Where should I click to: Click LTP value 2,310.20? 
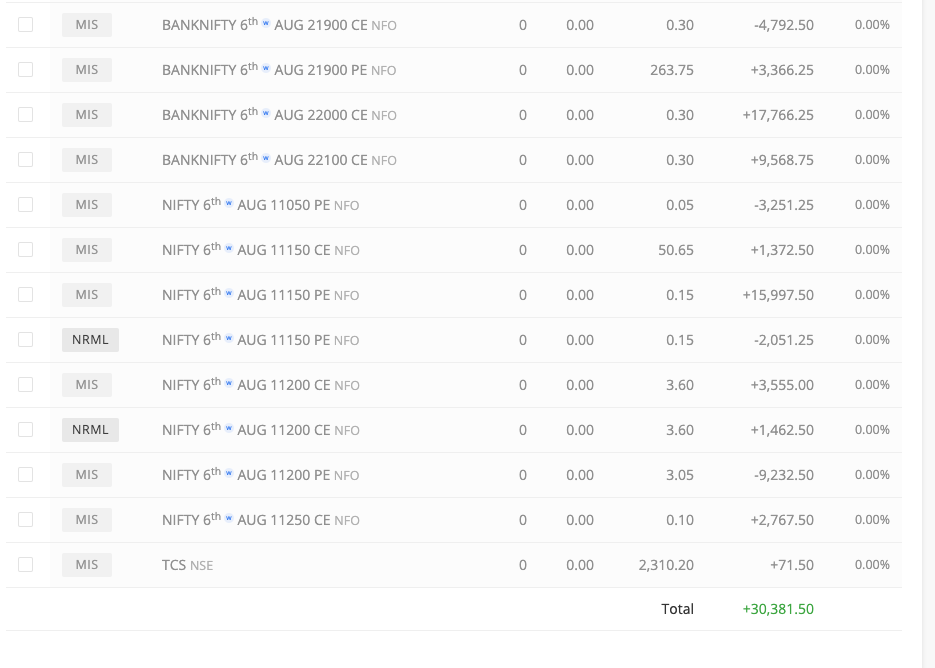666,565
